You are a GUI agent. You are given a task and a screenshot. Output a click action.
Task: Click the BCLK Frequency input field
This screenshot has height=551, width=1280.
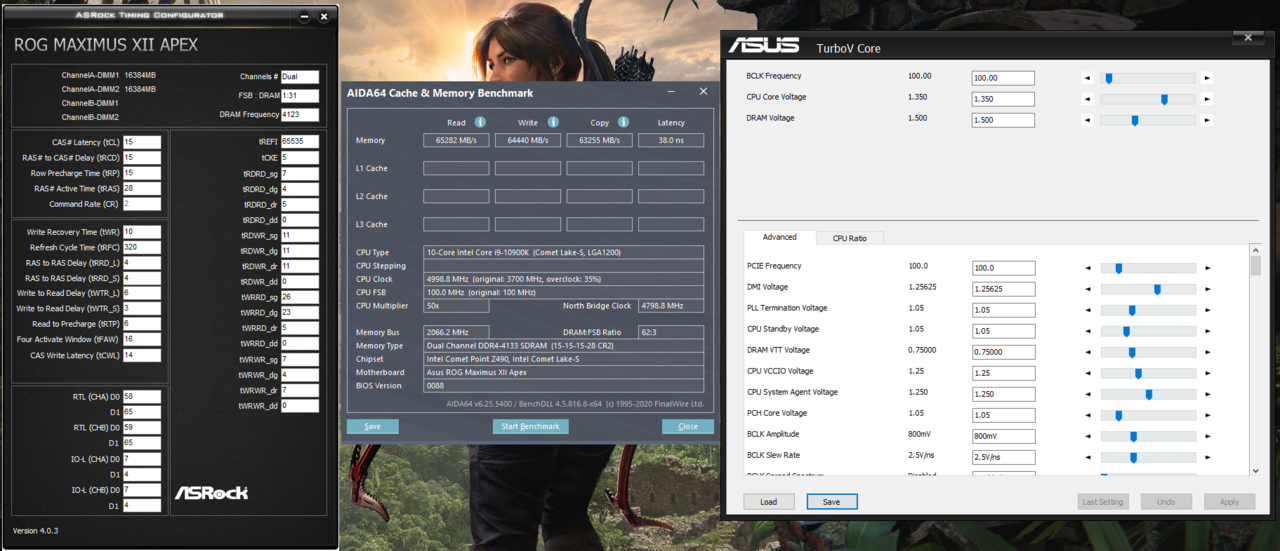(x=1003, y=78)
